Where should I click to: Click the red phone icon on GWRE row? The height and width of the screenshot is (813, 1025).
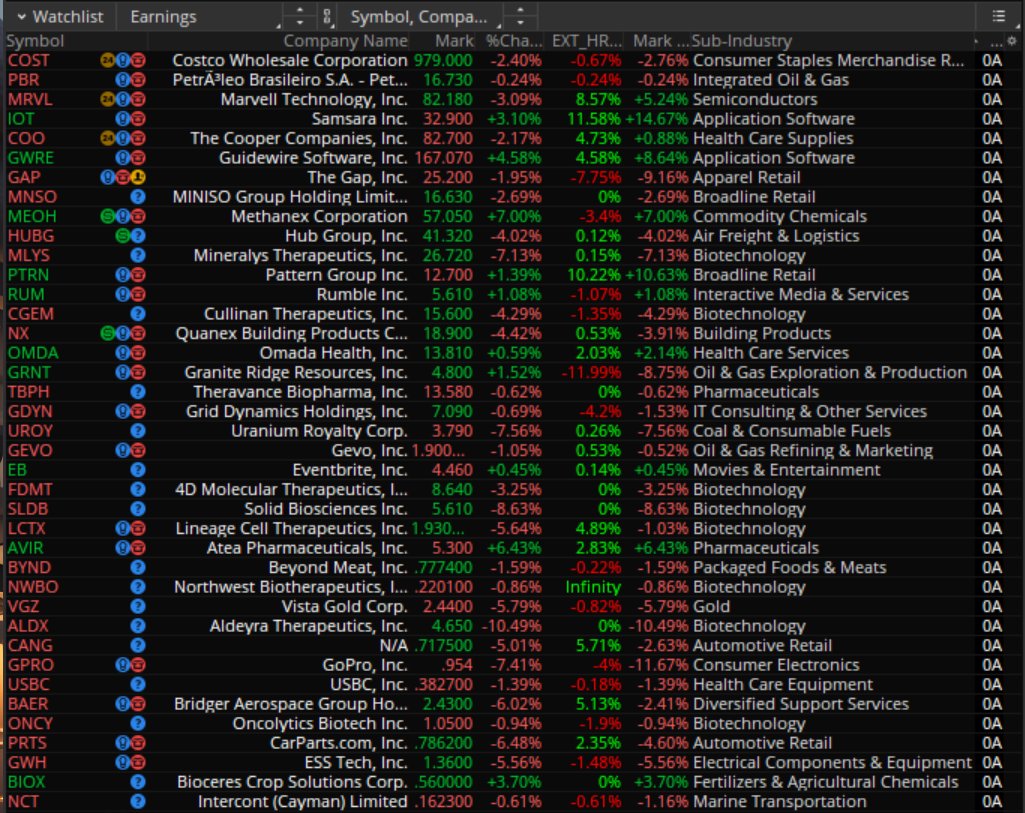pos(138,158)
